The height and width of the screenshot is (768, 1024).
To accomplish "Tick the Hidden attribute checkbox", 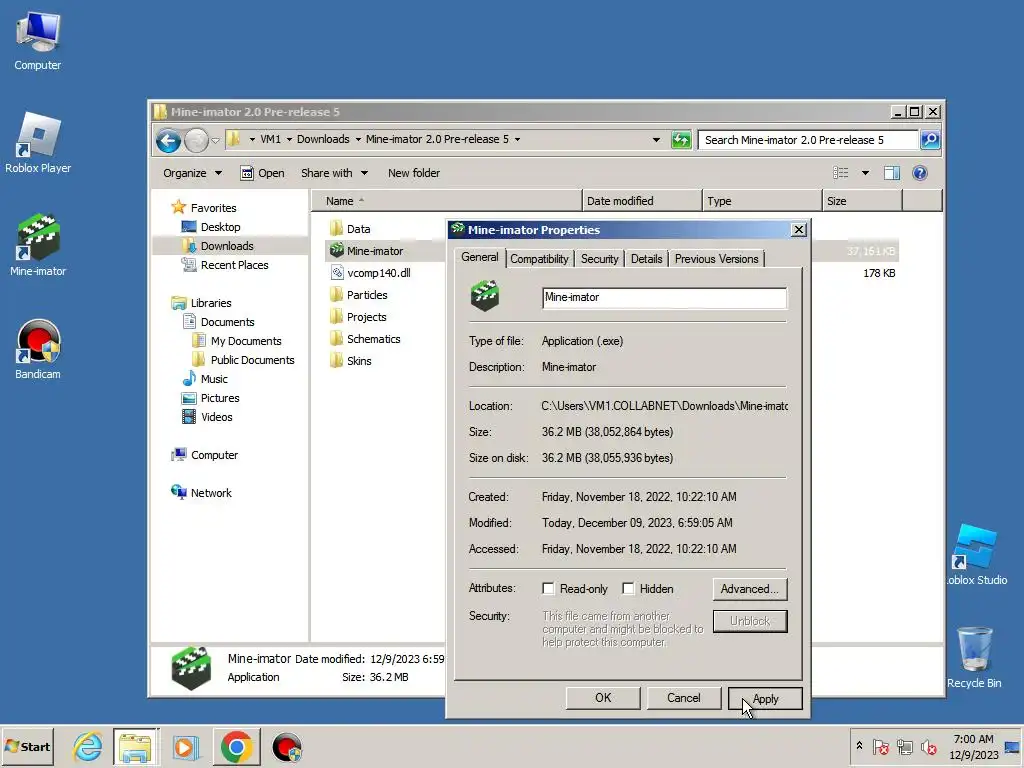I will (x=628, y=588).
